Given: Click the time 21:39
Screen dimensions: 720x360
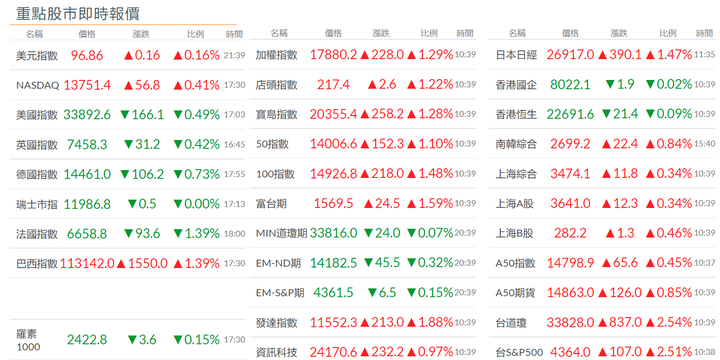Looking at the screenshot, I should click(x=234, y=56).
